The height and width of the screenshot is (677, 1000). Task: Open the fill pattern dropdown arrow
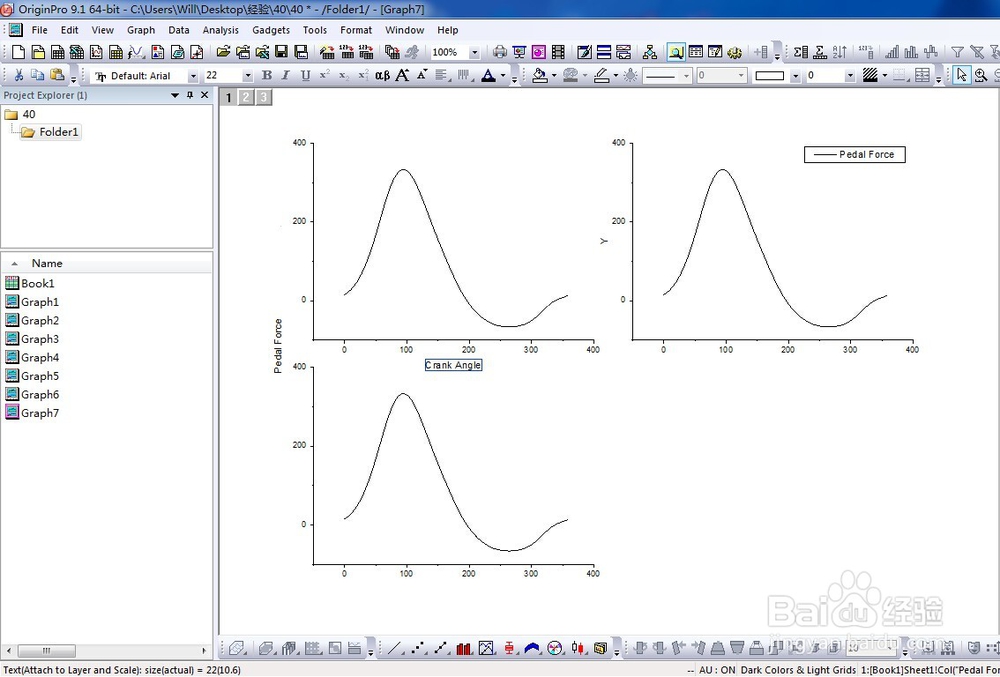(x=885, y=75)
